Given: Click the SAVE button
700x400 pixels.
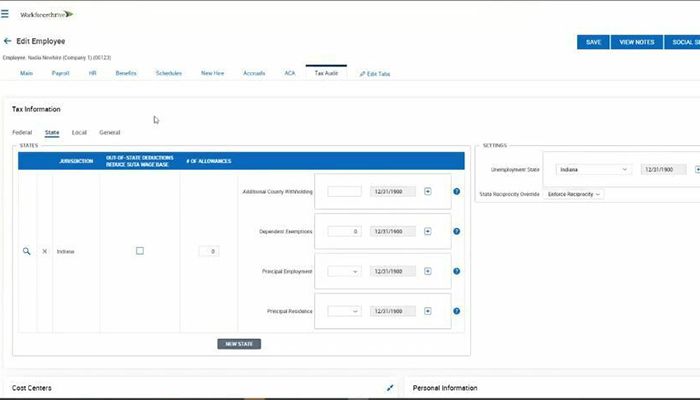Looking at the screenshot, I should (593, 42).
